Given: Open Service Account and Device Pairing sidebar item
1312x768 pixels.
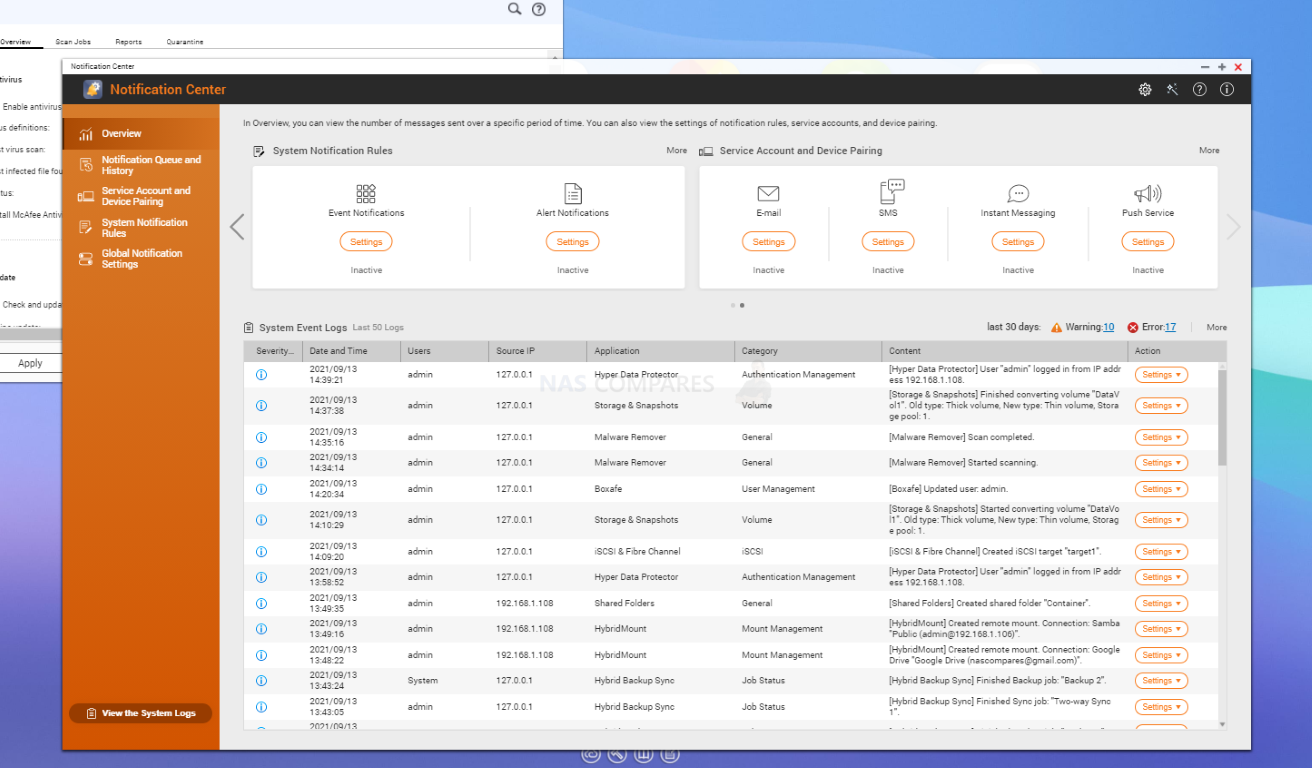Looking at the screenshot, I should pyautogui.click(x=140, y=196).
